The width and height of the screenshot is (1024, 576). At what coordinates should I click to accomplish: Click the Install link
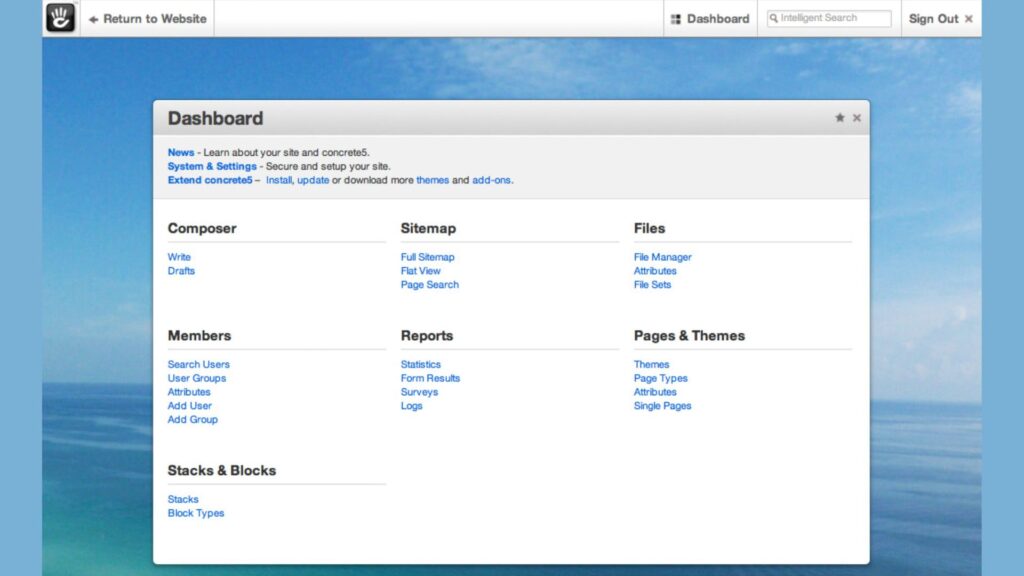(x=278, y=180)
